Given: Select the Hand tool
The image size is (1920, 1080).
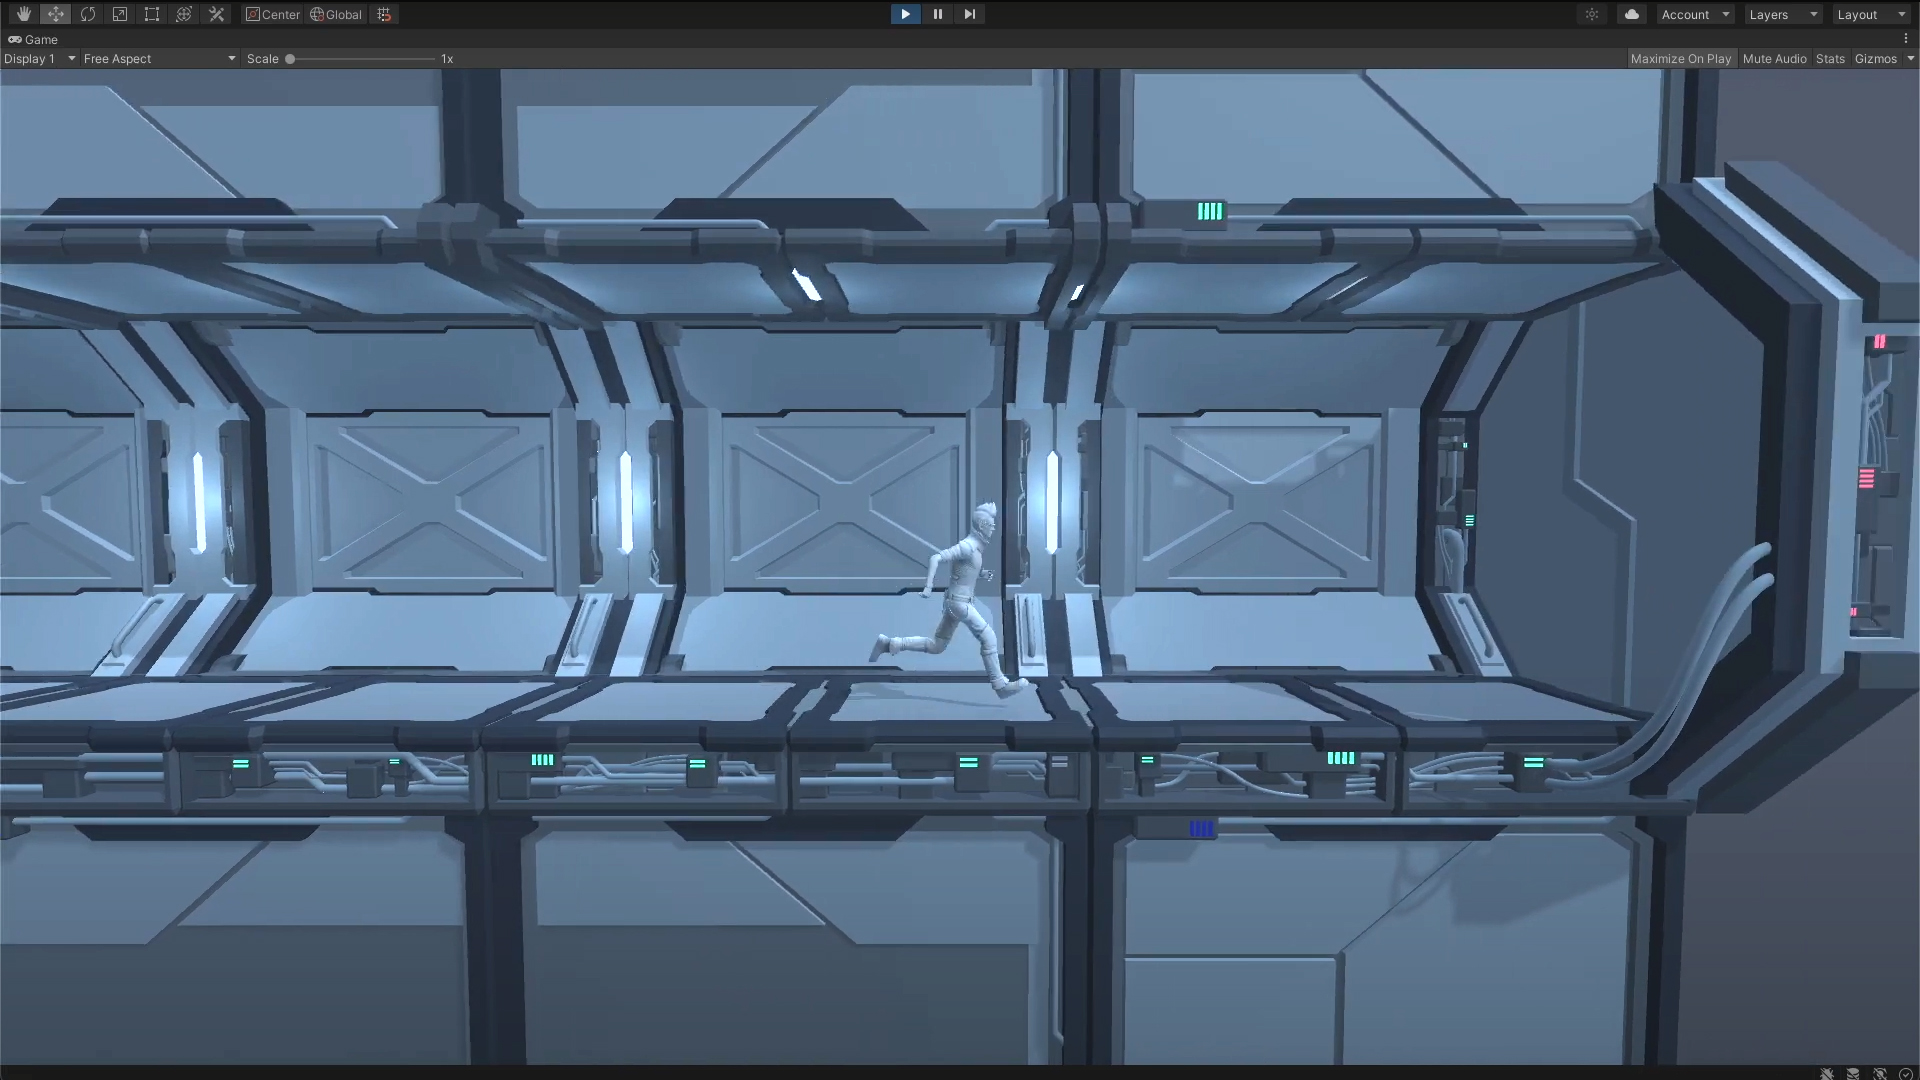Looking at the screenshot, I should tap(24, 14).
